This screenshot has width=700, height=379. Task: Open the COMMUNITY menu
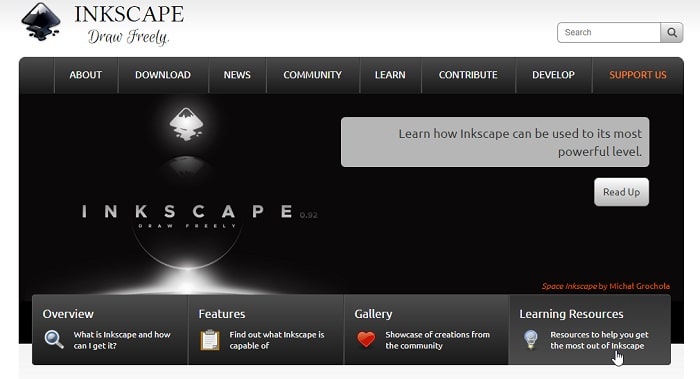tap(312, 75)
